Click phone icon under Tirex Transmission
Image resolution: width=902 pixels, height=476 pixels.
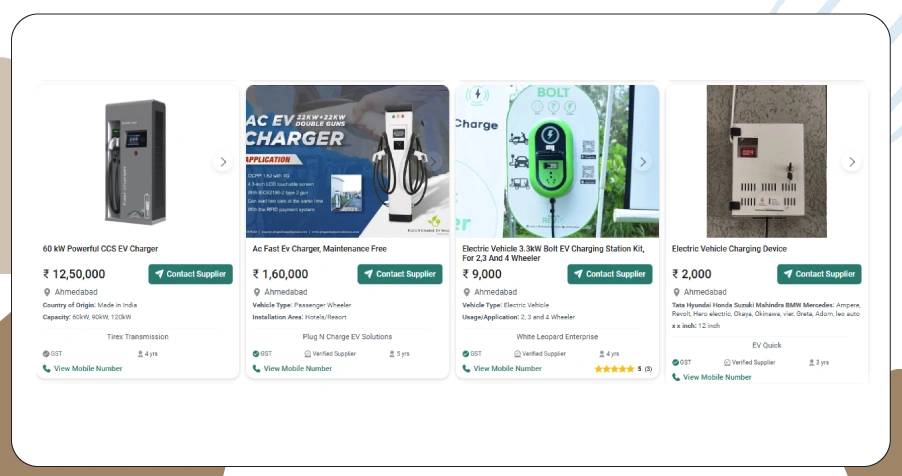[x=47, y=368]
